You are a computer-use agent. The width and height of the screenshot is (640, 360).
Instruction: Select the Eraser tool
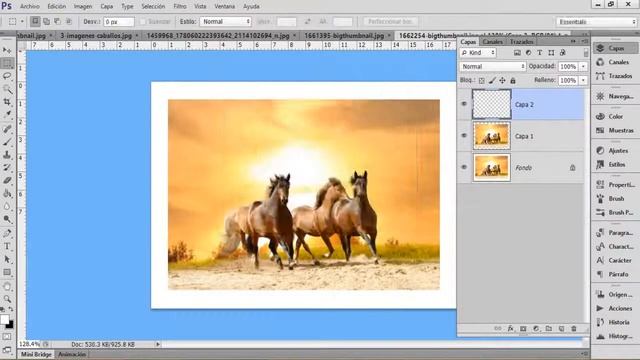(7, 180)
